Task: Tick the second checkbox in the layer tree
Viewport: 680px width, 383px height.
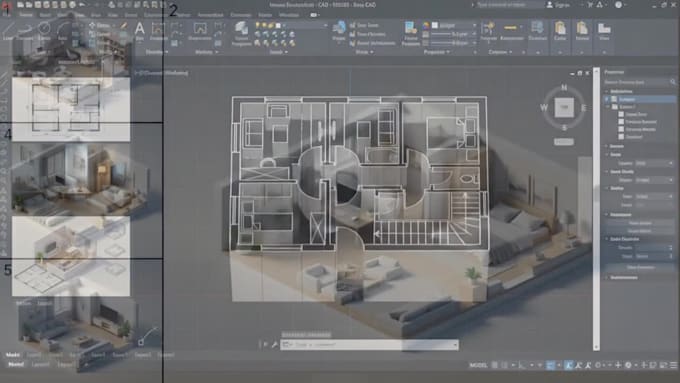Action: click(x=621, y=122)
